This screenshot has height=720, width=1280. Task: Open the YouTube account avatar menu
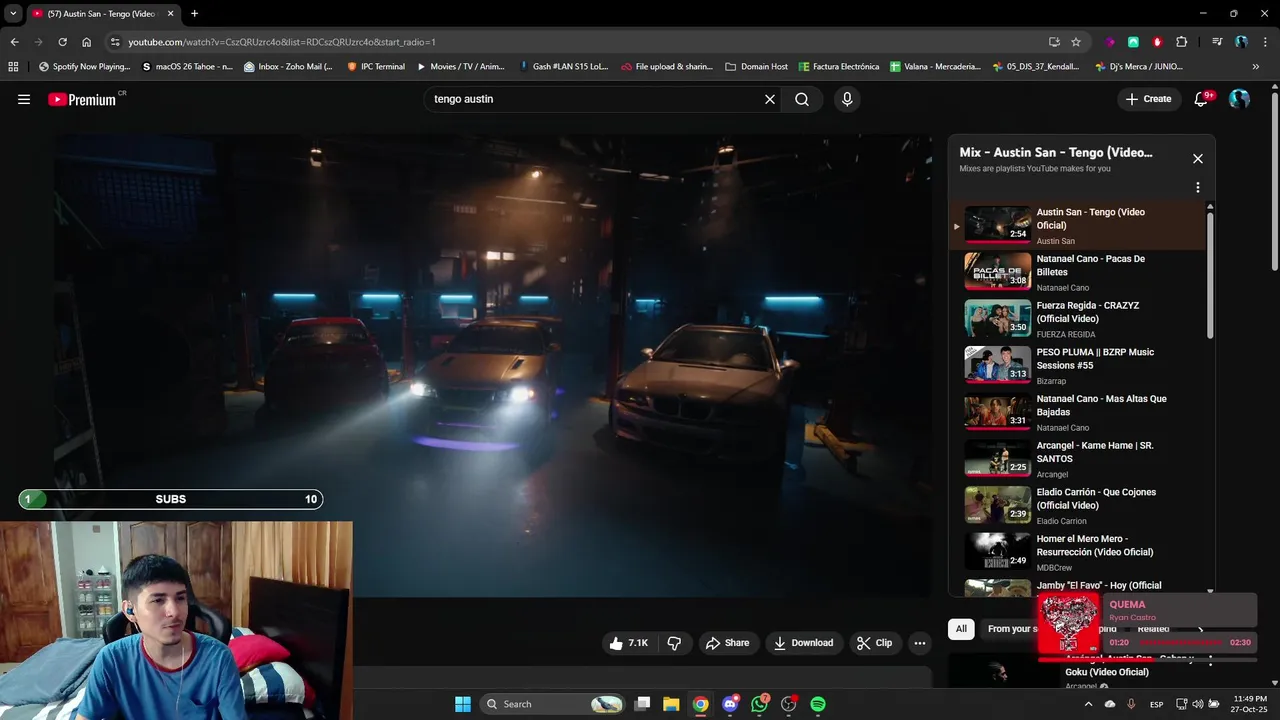tap(1239, 99)
